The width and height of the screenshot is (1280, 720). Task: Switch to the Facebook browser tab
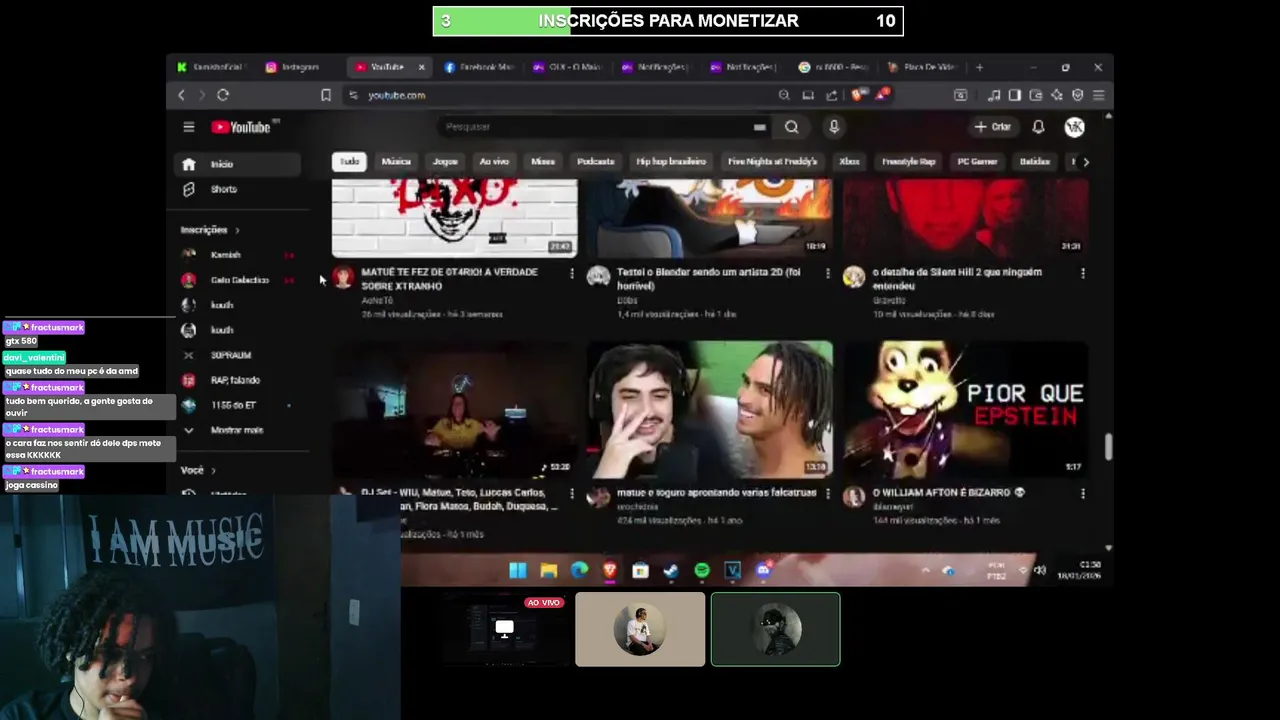(x=479, y=67)
